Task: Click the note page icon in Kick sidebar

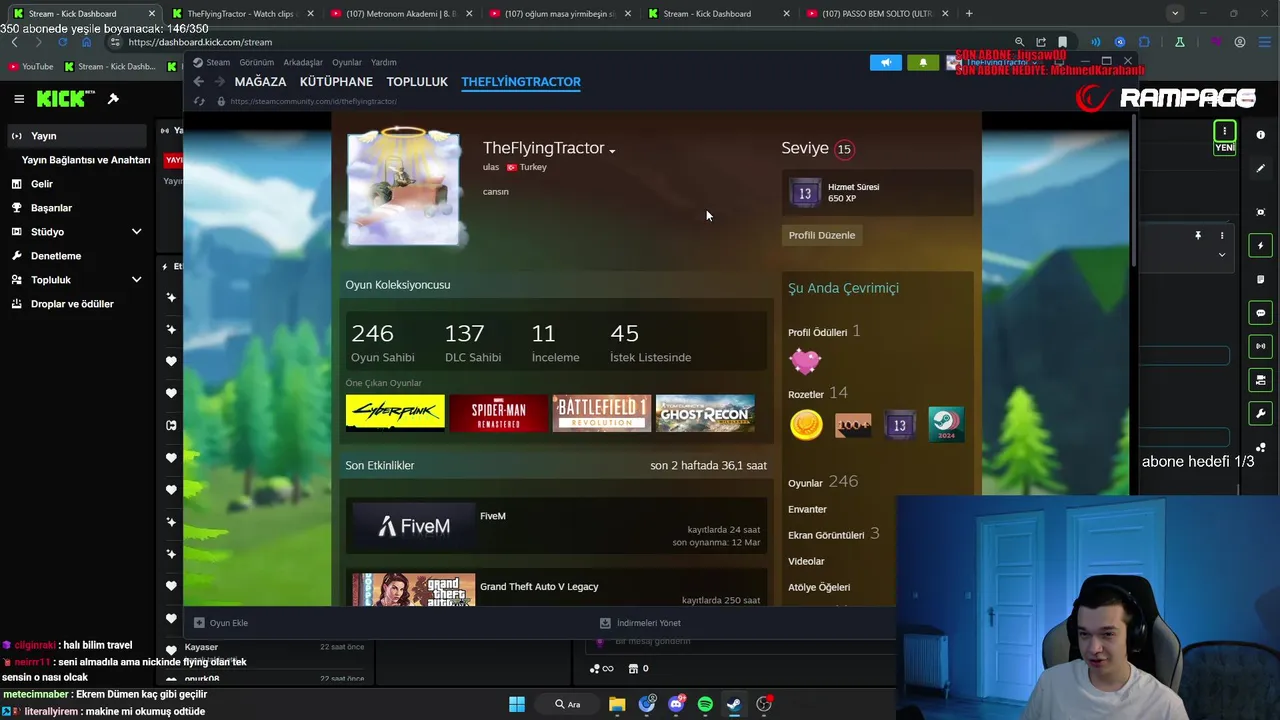Action: (x=1261, y=279)
